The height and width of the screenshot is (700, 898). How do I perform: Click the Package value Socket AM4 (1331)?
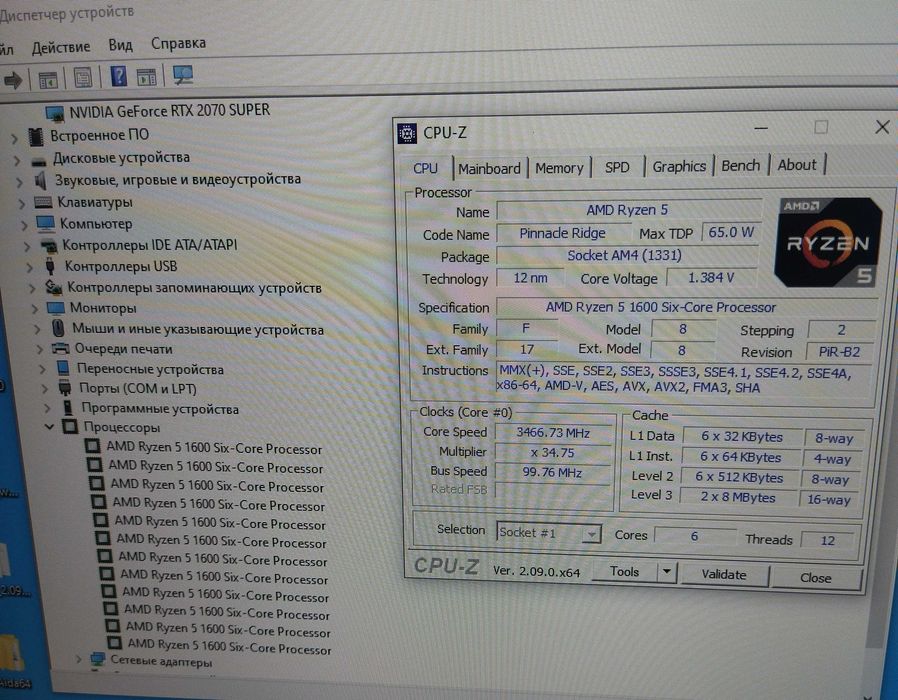coord(625,255)
